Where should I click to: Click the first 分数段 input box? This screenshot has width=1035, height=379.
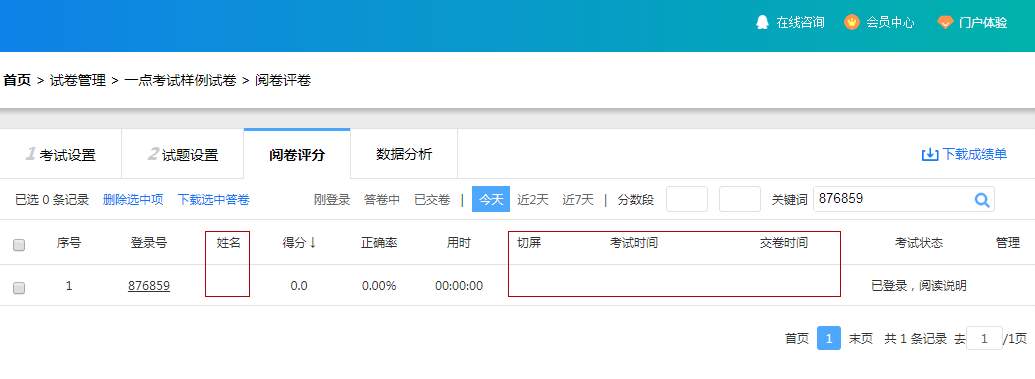click(x=686, y=199)
